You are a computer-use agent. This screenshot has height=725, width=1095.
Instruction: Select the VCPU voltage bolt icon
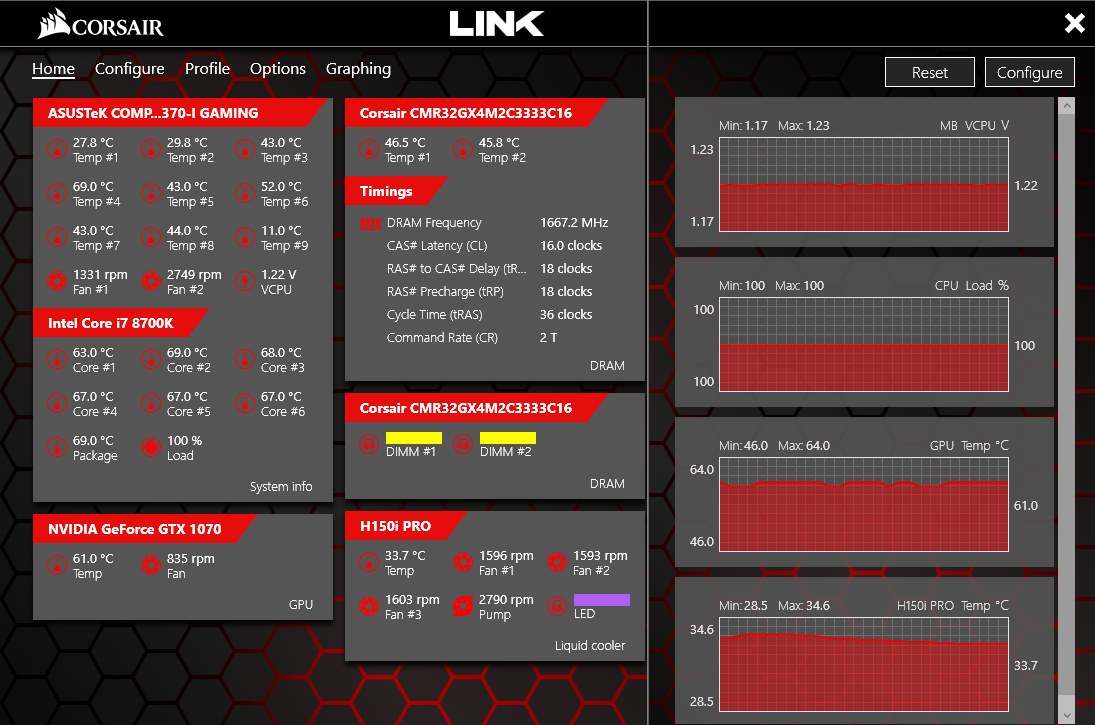point(244,281)
